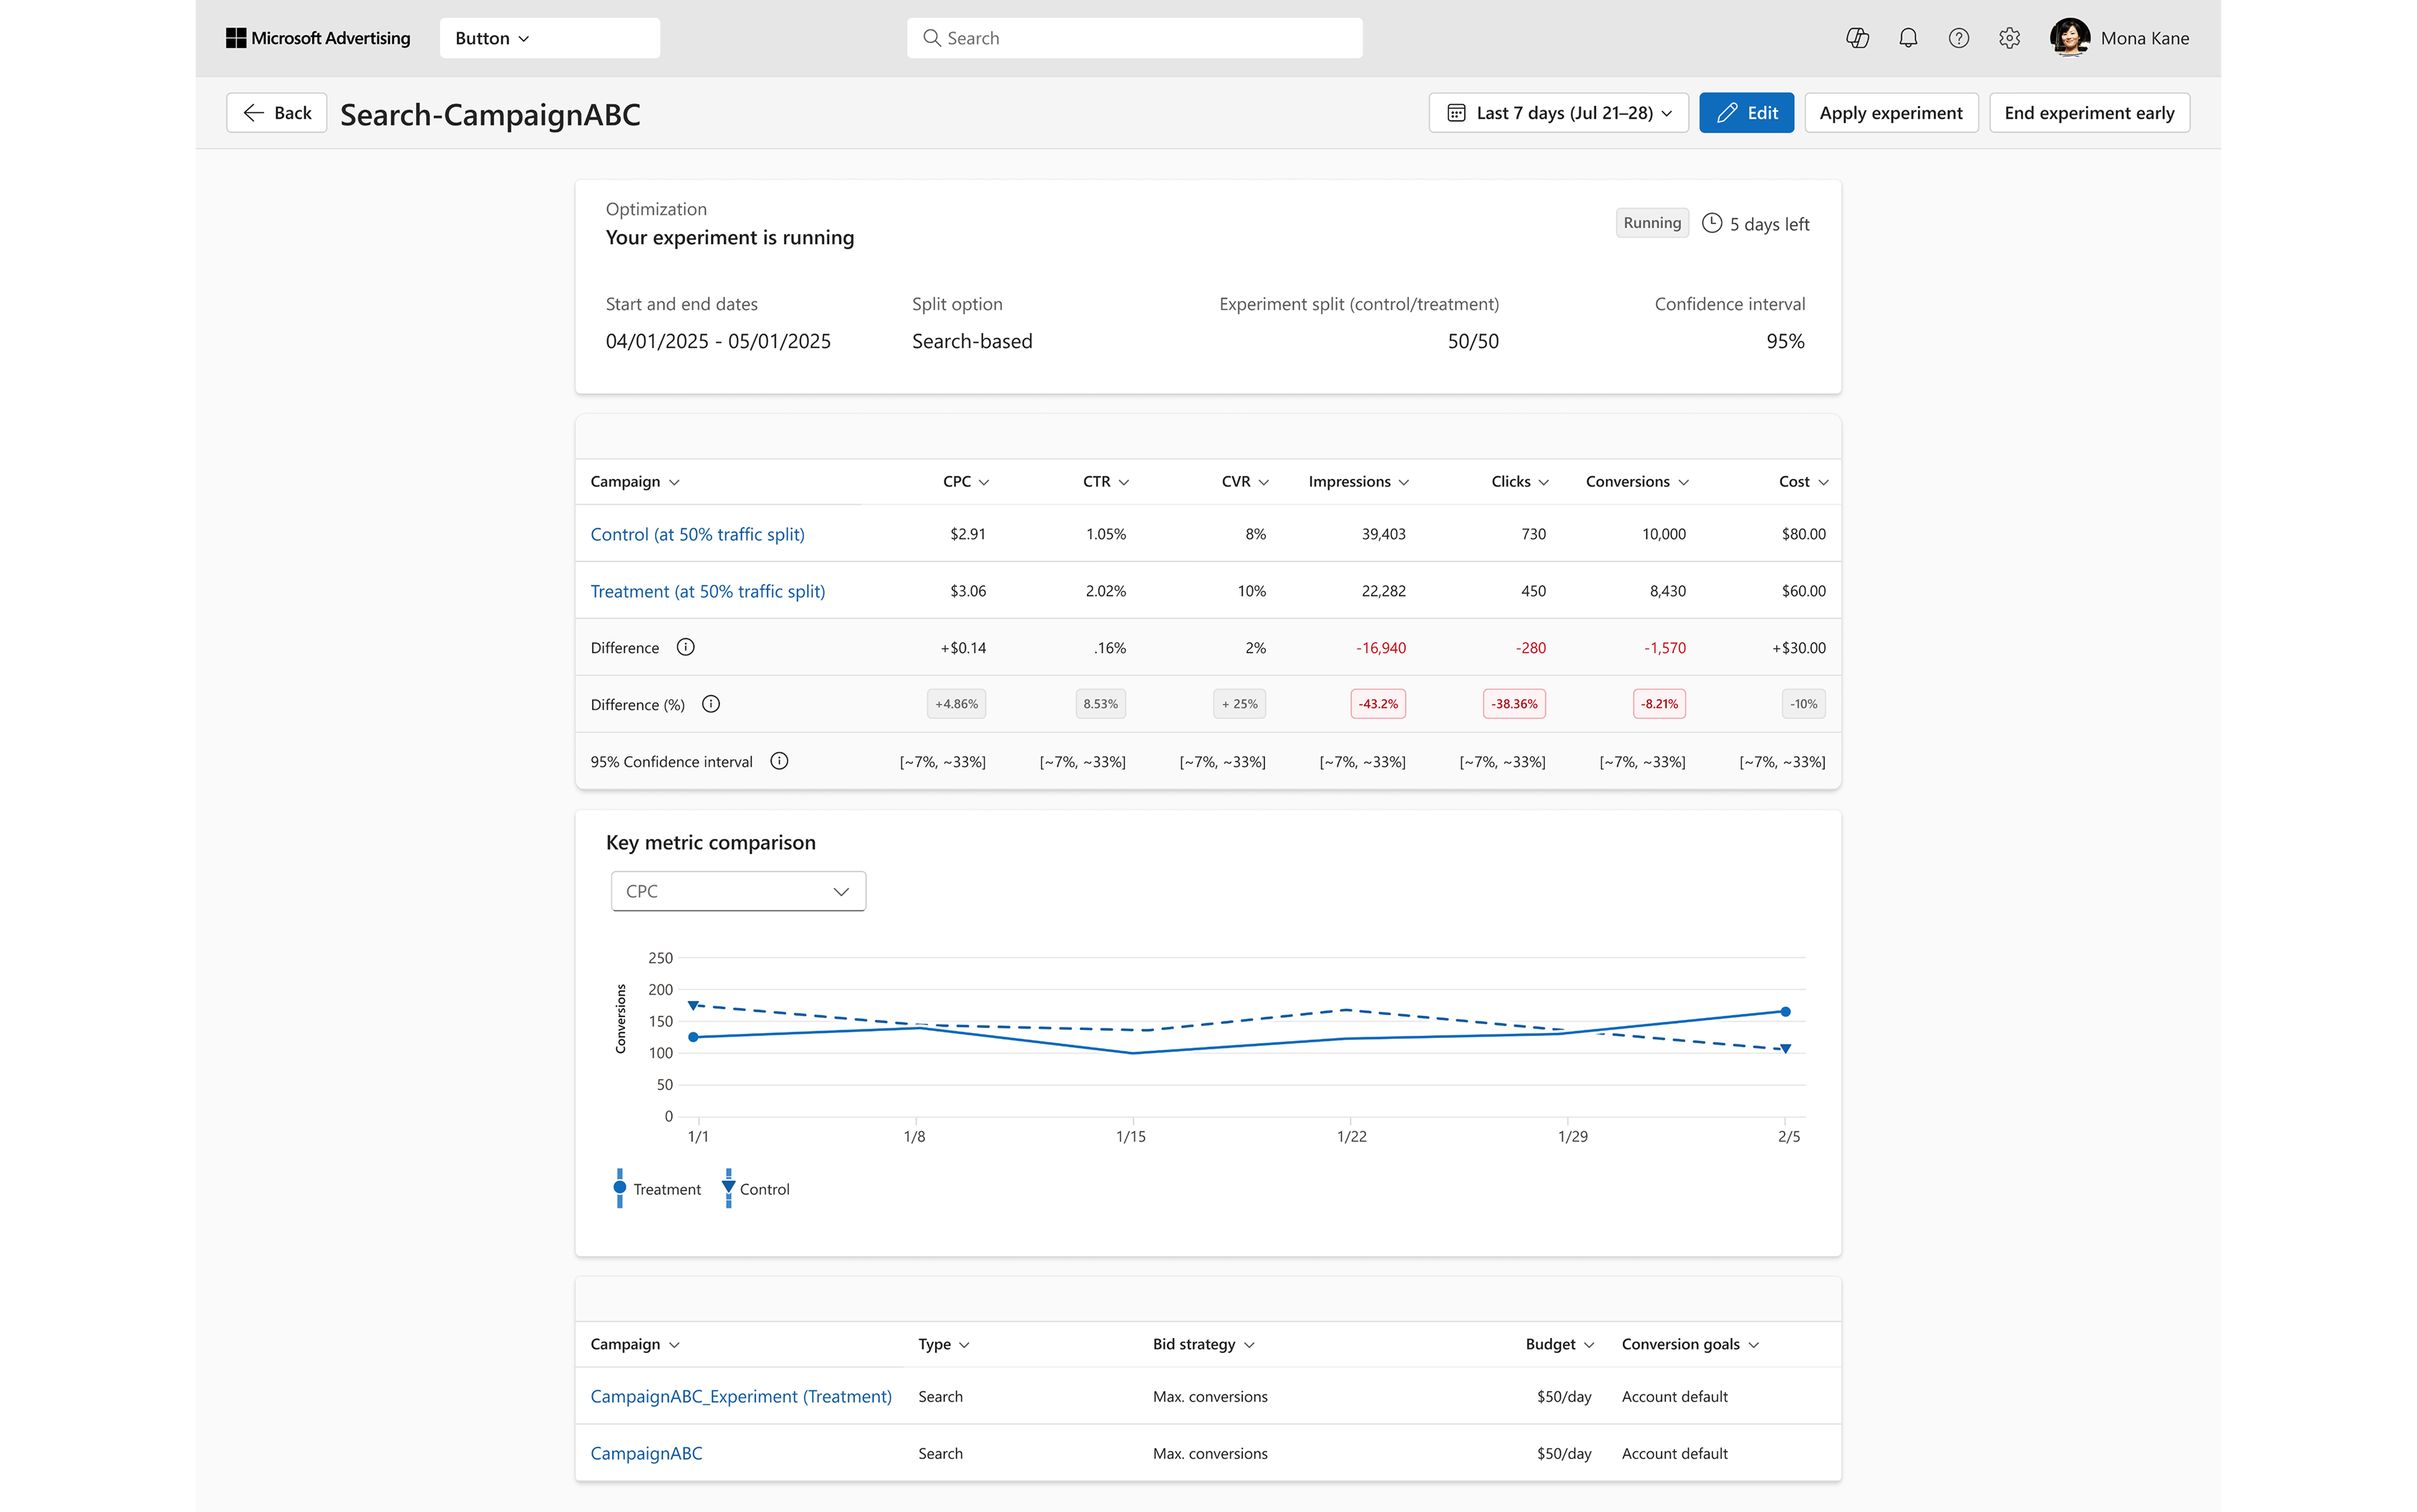Expand the CVR column header menu
This screenshot has height=1512, width=2417.
coord(1264,482)
